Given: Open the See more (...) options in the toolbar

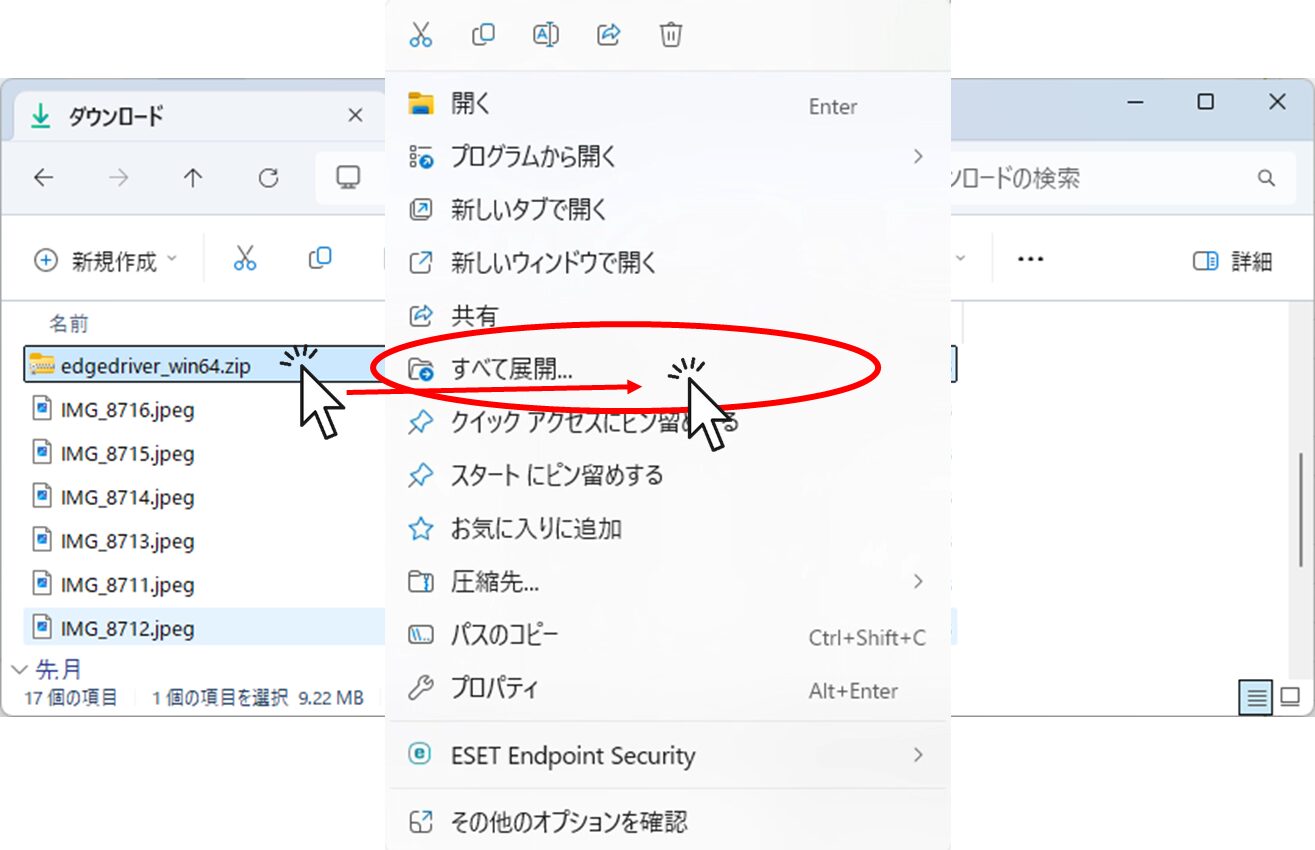Looking at the screenshot, I should [1029, 259].
